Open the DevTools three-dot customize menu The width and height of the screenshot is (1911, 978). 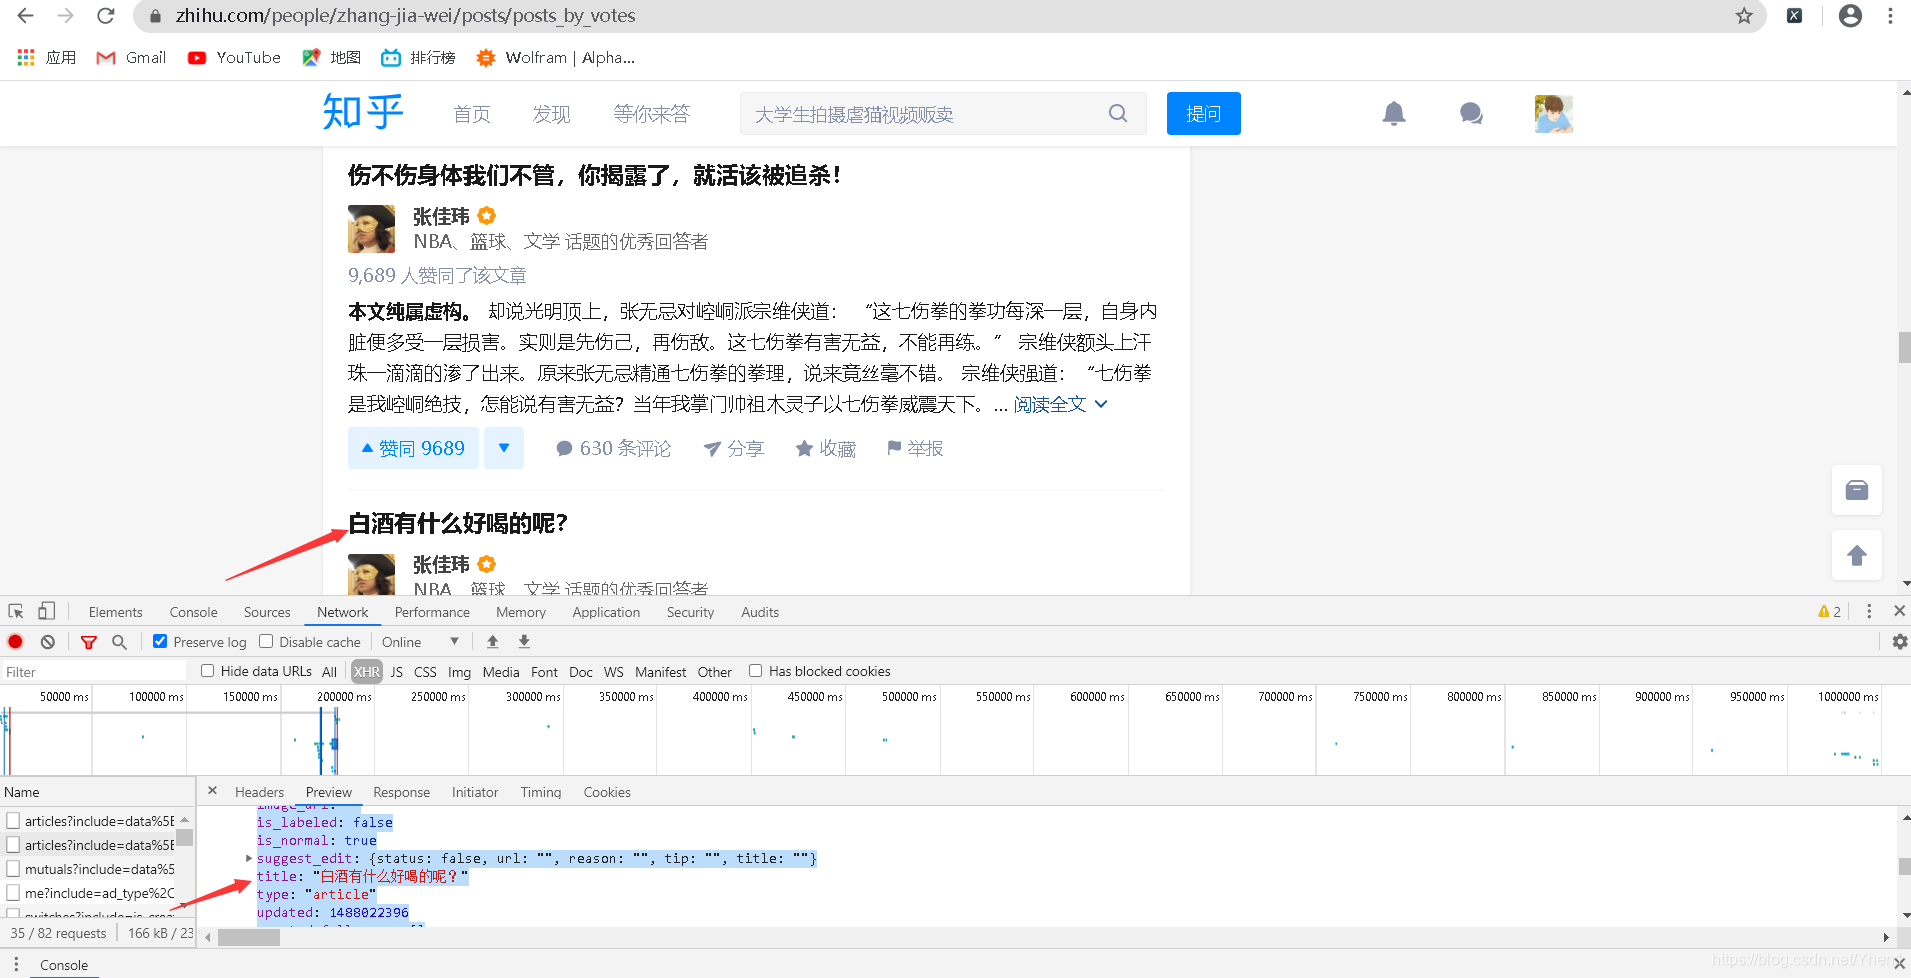coord(1869,611)
